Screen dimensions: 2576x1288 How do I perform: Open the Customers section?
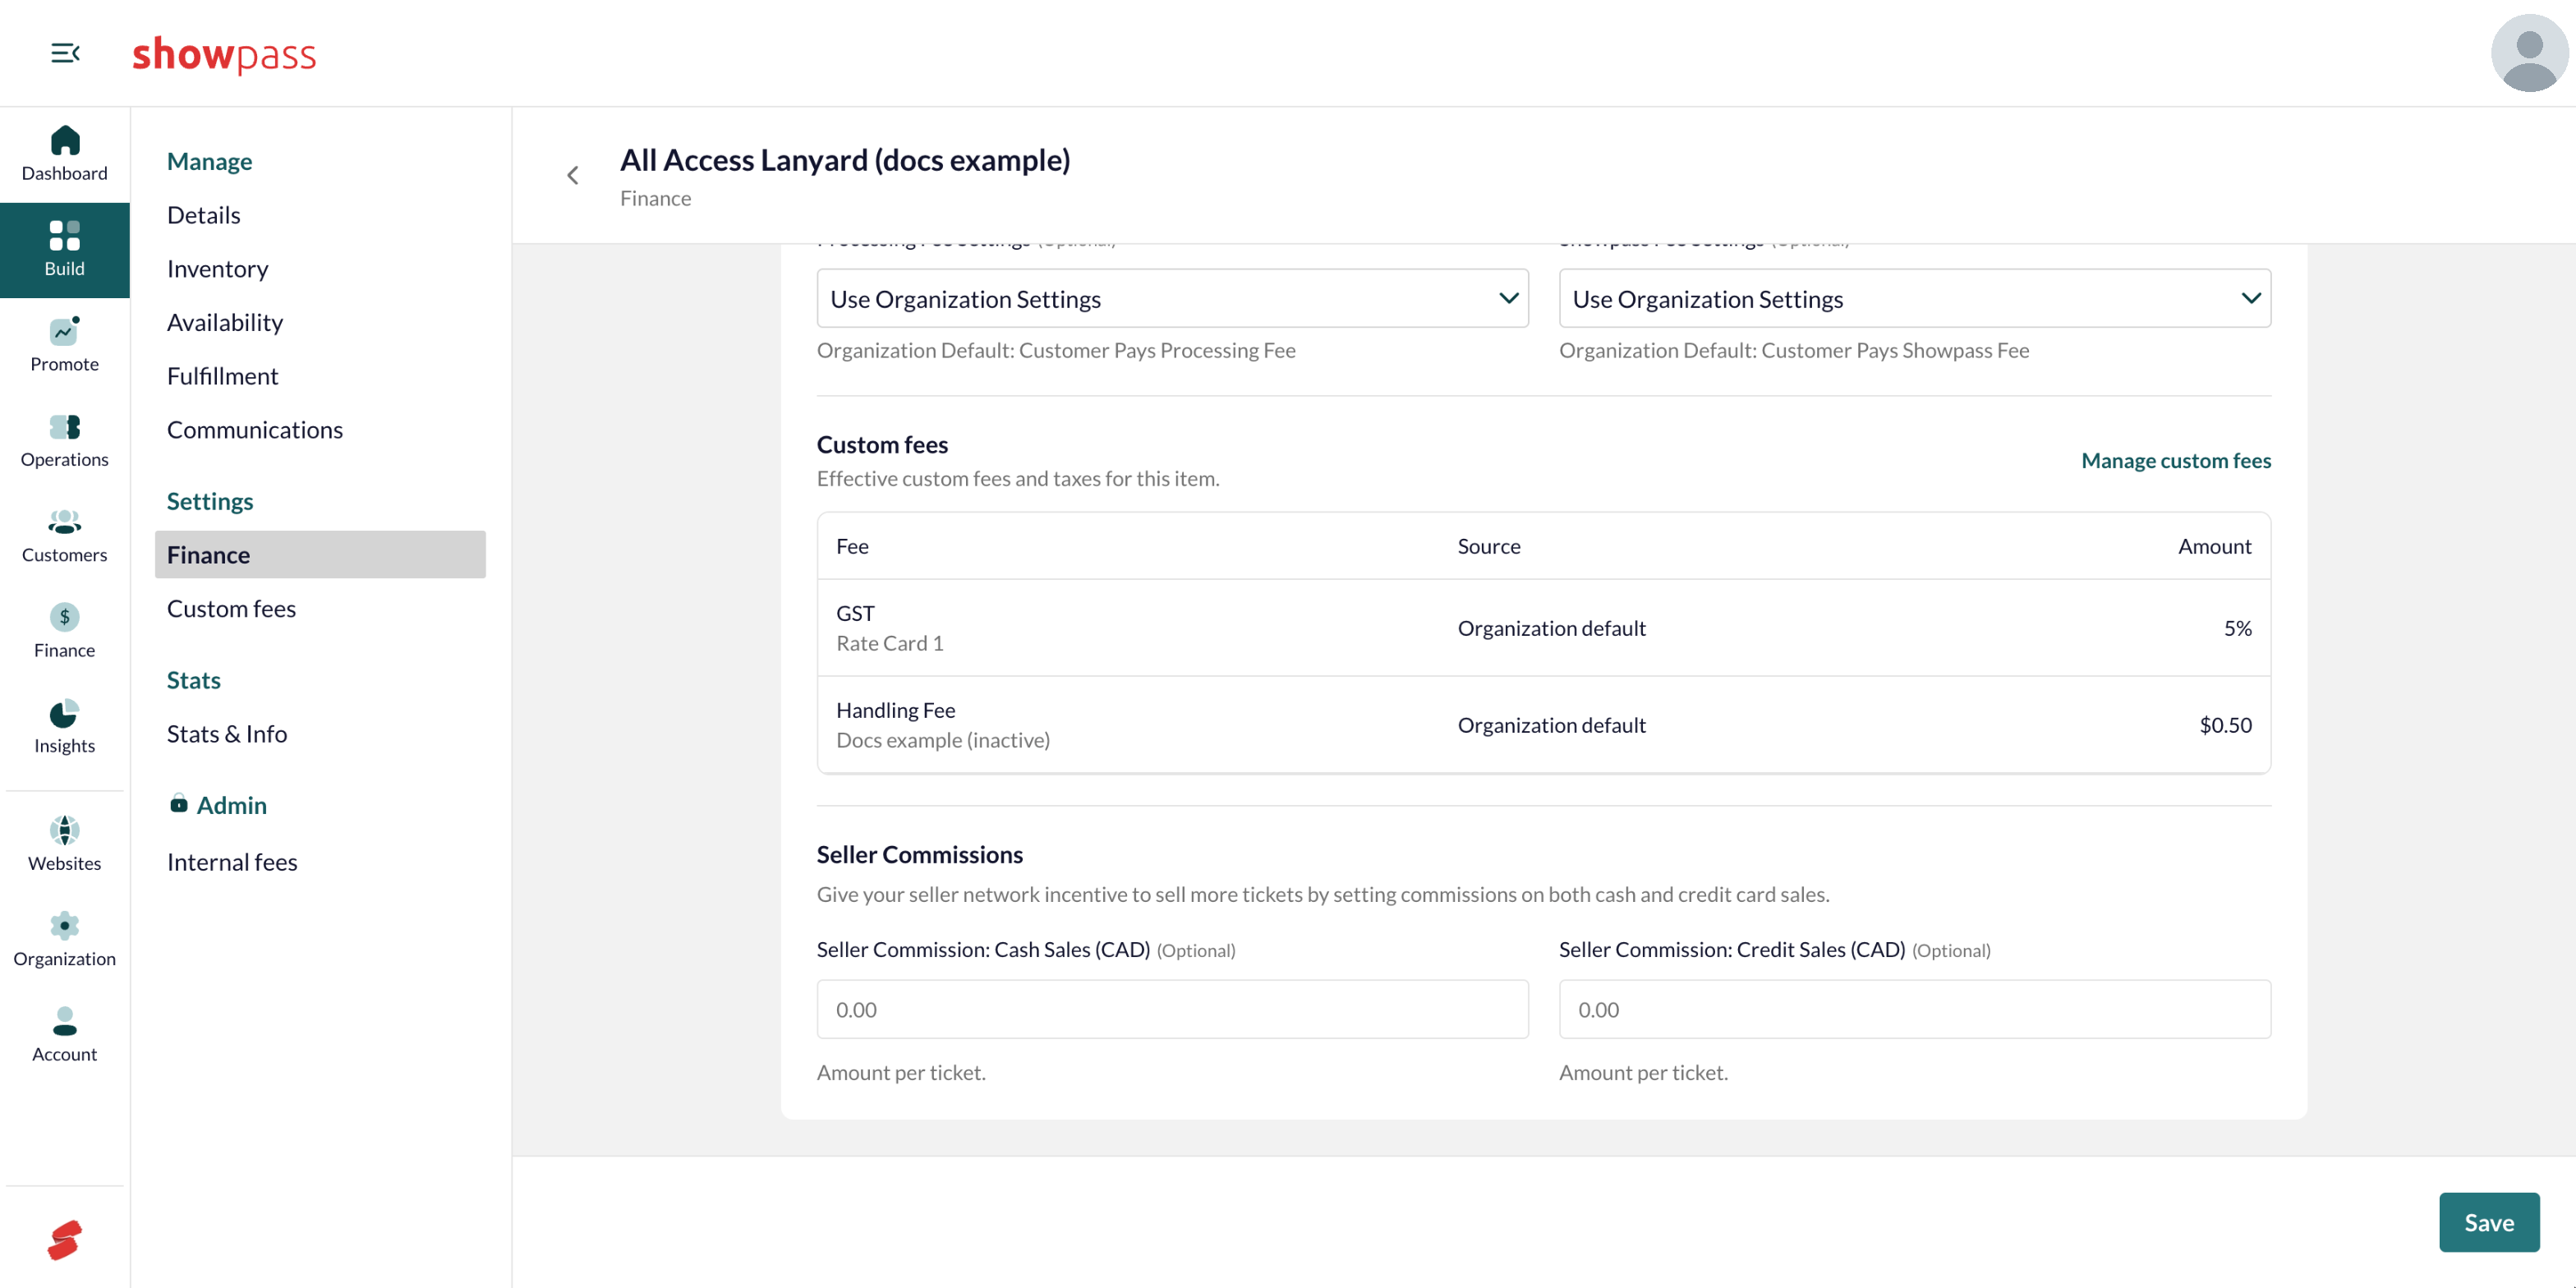pos(65,536)
